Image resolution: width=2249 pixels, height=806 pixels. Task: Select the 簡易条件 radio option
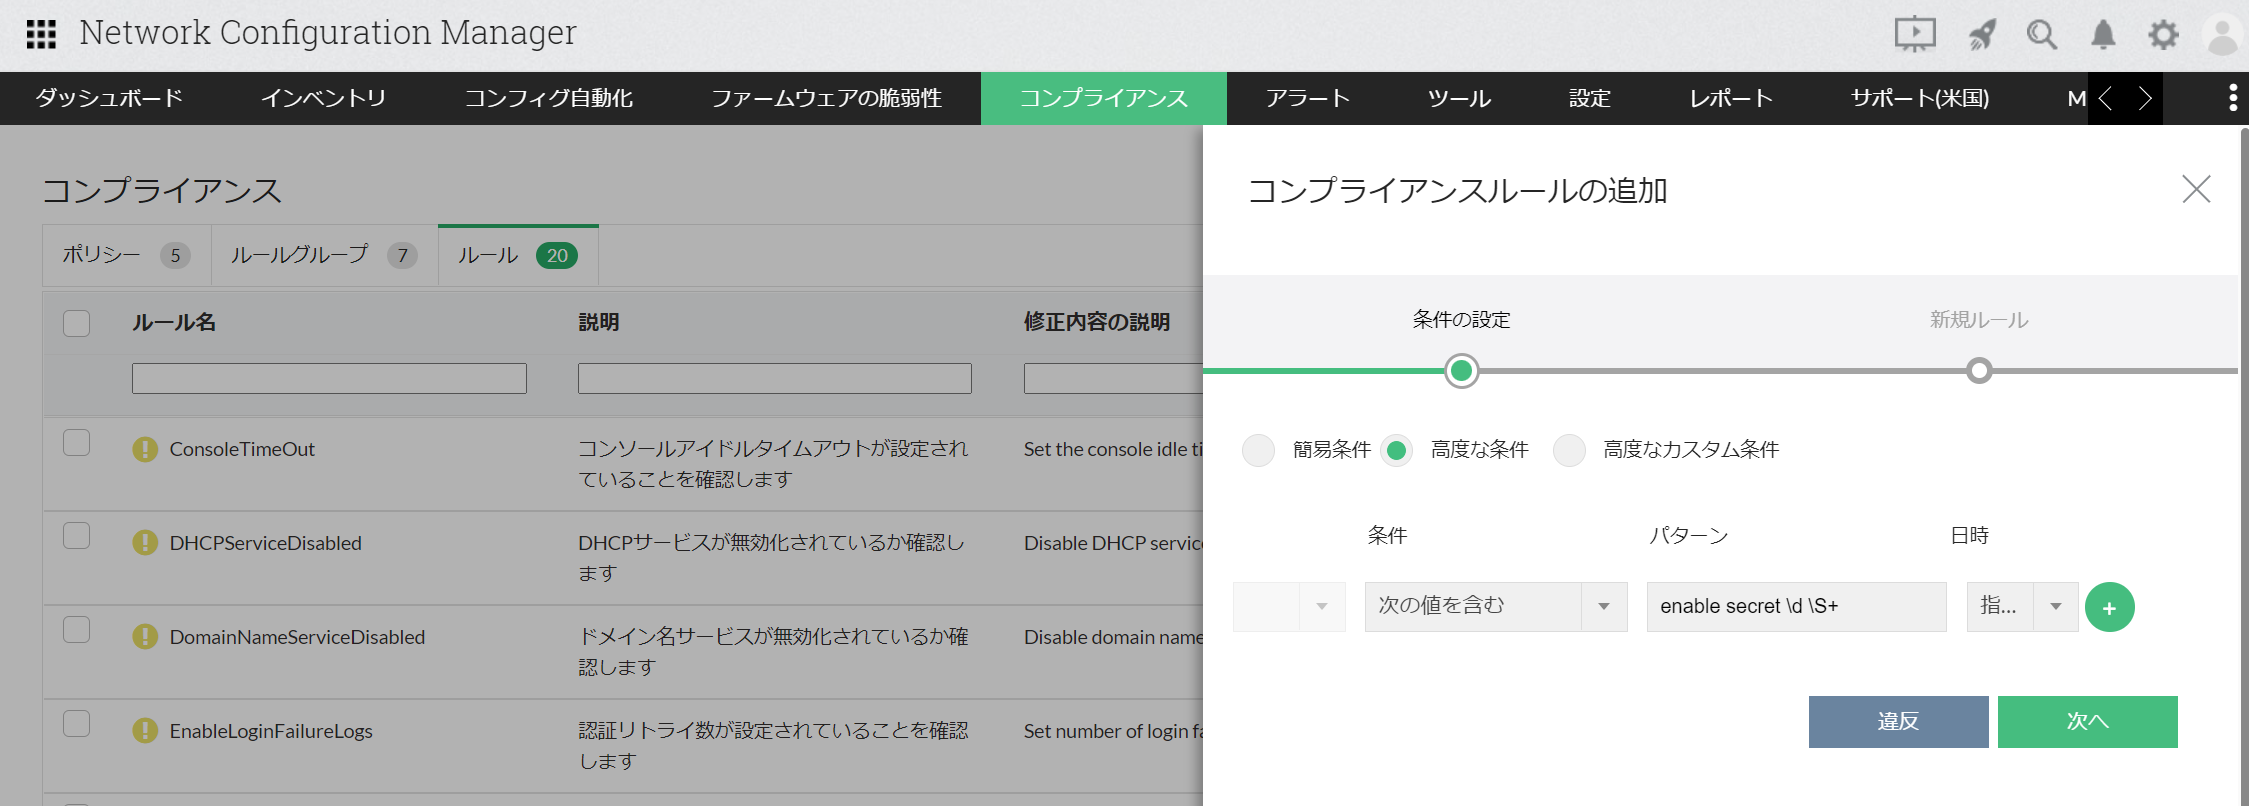click(1258, 450)
